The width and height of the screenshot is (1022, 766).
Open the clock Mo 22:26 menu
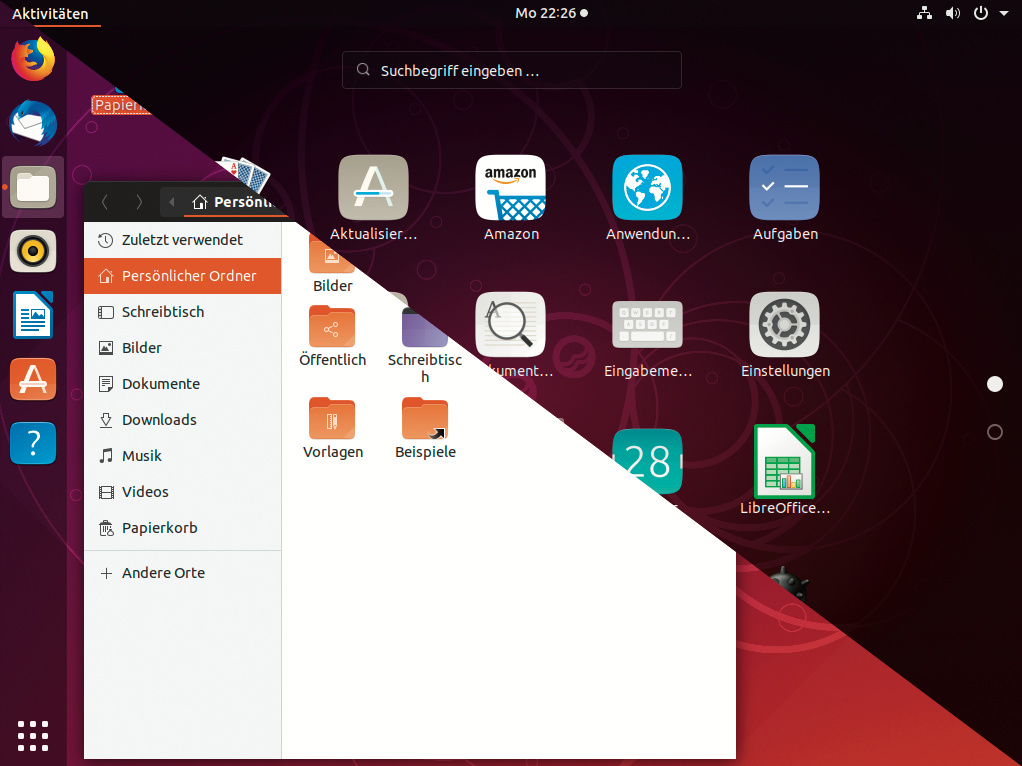[x=551, y=13]
